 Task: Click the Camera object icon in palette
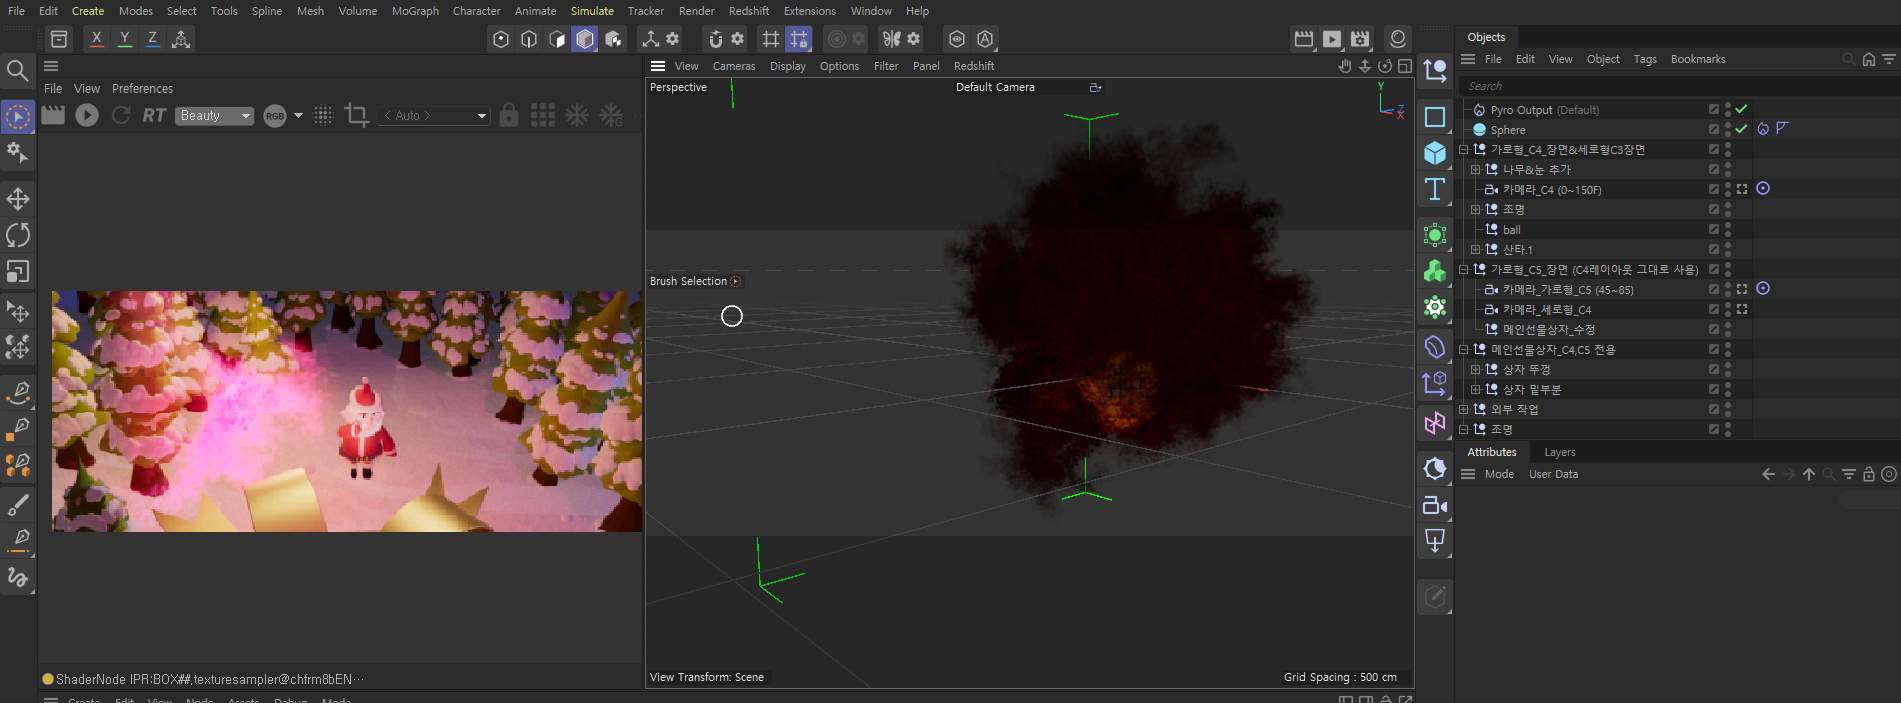pyautogui.click(x=1435, y=505)
